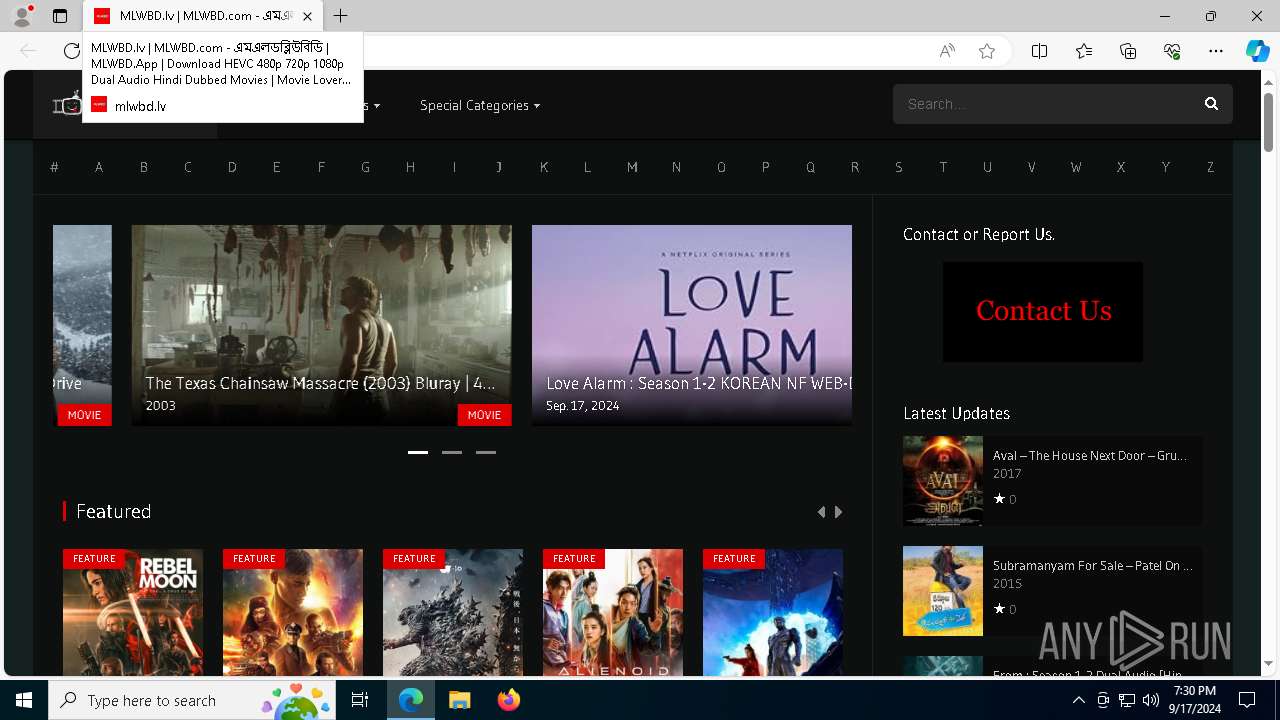Click the page scrollbar down arrow
The width and height of the screenshot is (1280, 720).
[x=1268, y=663]
